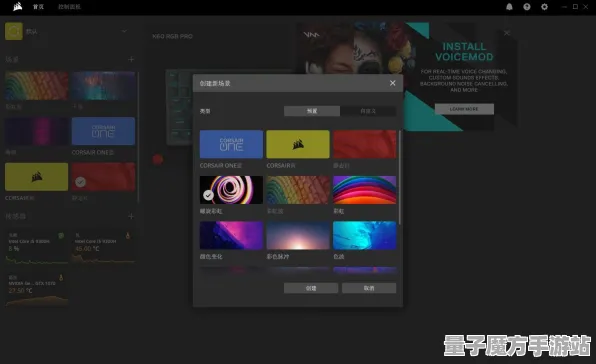596x364 pixels.
Task: Choose the blue CORSAIR ONE preset thumbnail
Action: tap(231, 144)
